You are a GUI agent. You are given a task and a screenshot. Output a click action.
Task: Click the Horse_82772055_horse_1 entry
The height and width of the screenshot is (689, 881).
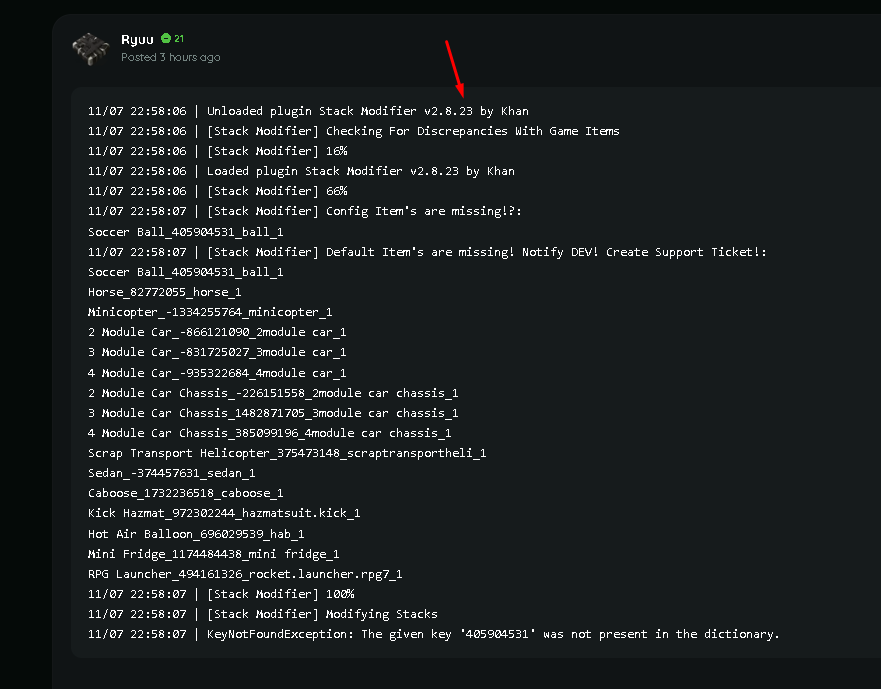[x=165, y=292]
